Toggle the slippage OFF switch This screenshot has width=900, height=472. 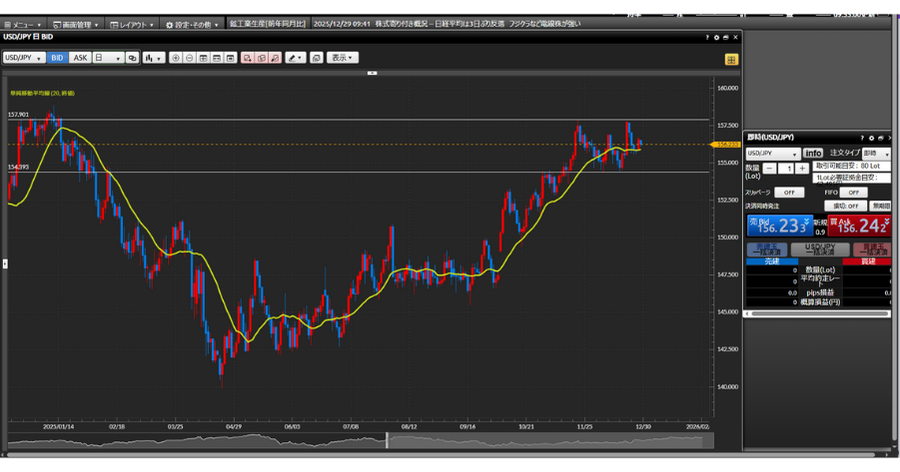click(x=788, y=192)
